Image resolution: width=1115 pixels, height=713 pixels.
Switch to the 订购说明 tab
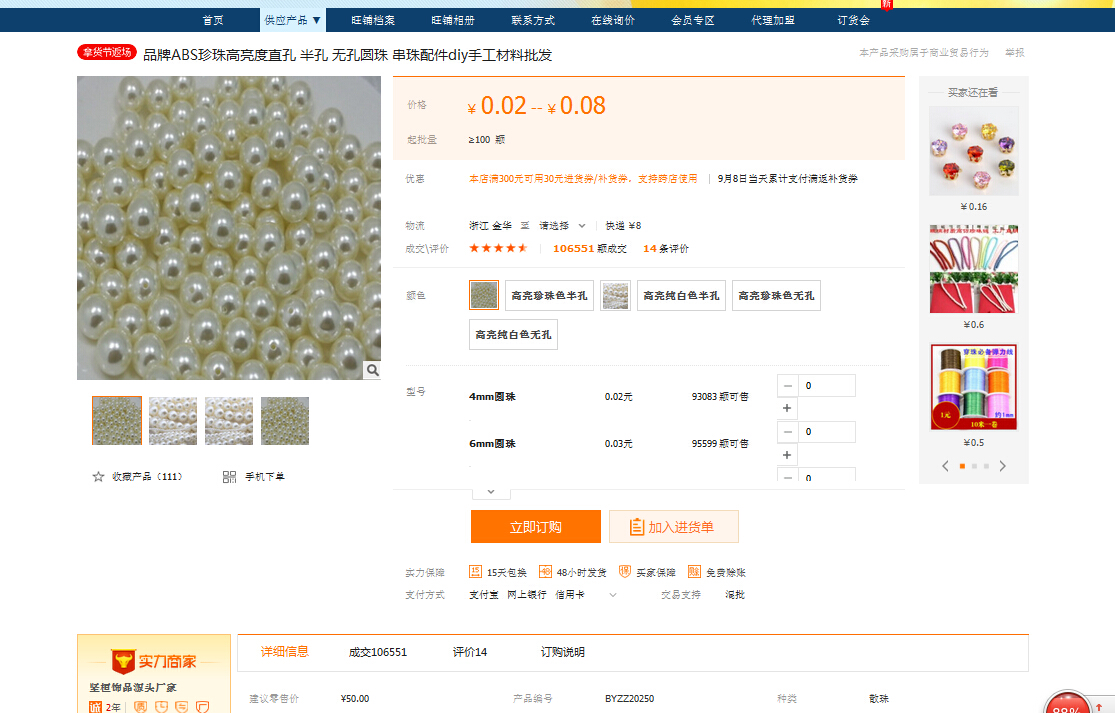563,652
